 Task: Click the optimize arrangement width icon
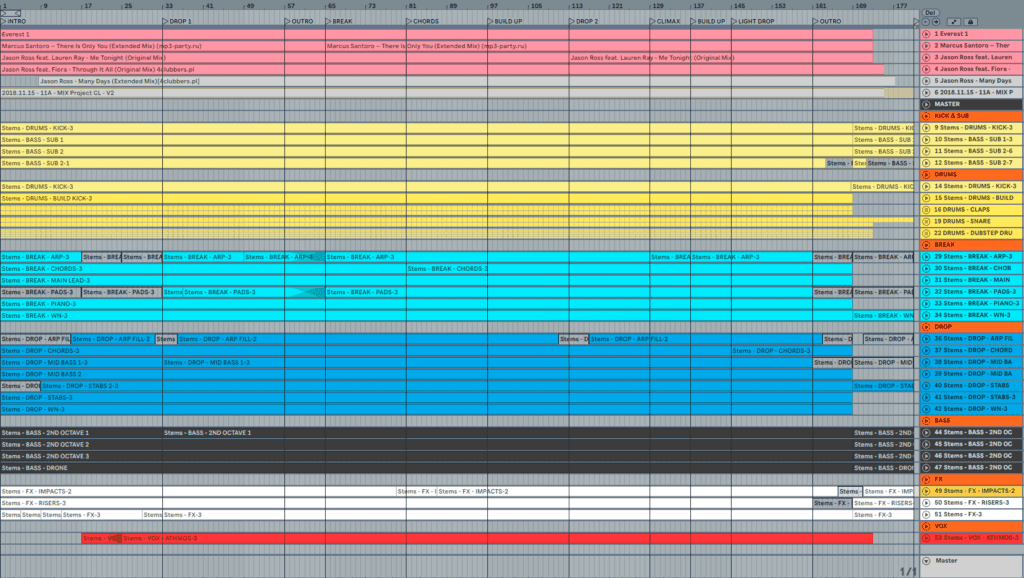pos(954,21)
